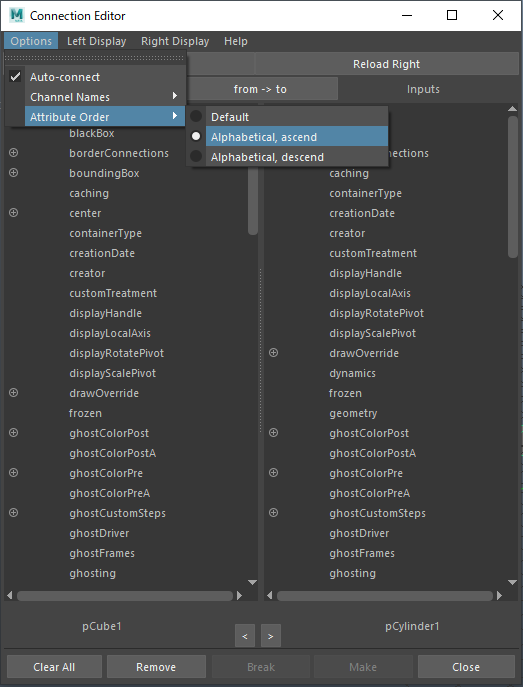The width and height of the screenshot is (523, 687).
Task: Expand drawOverride in right list
Action: click(273, 353)
